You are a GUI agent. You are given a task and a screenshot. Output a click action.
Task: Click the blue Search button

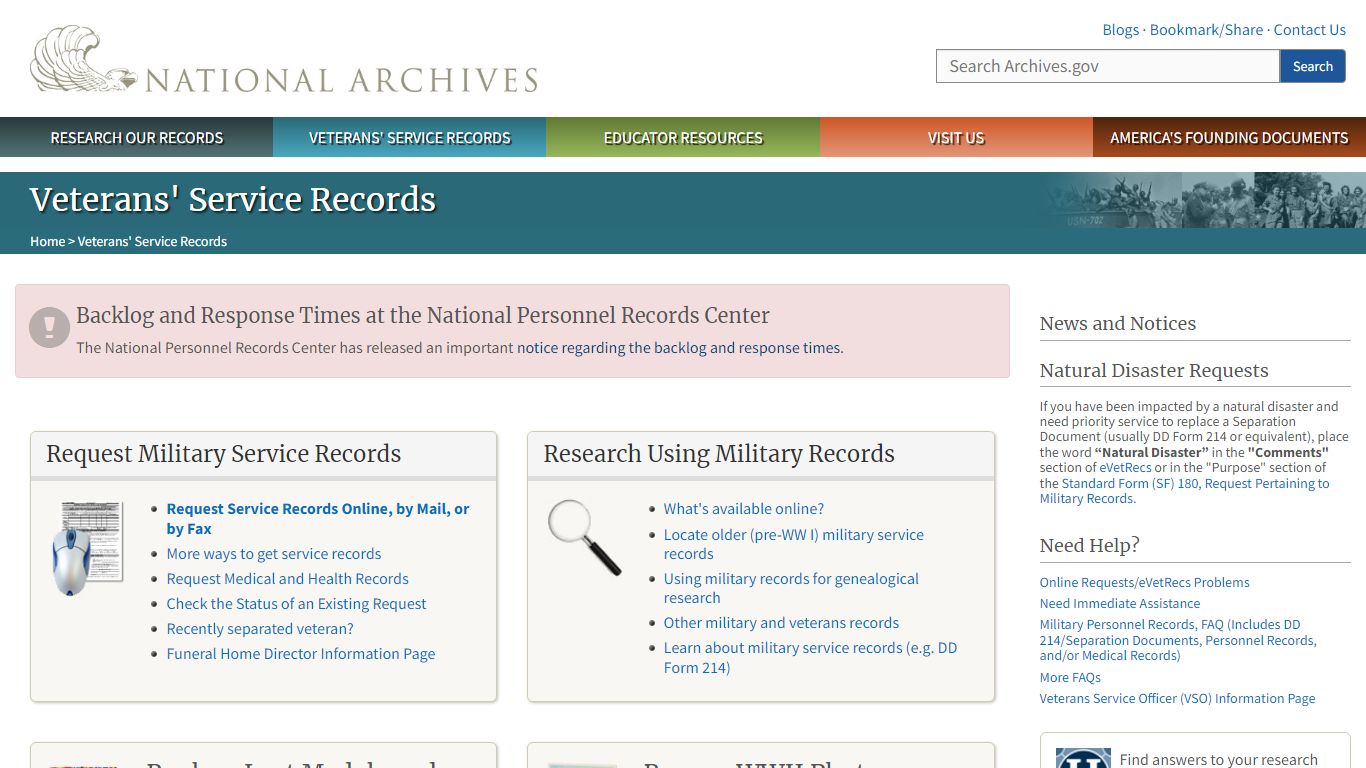(x=1313, y=66)
